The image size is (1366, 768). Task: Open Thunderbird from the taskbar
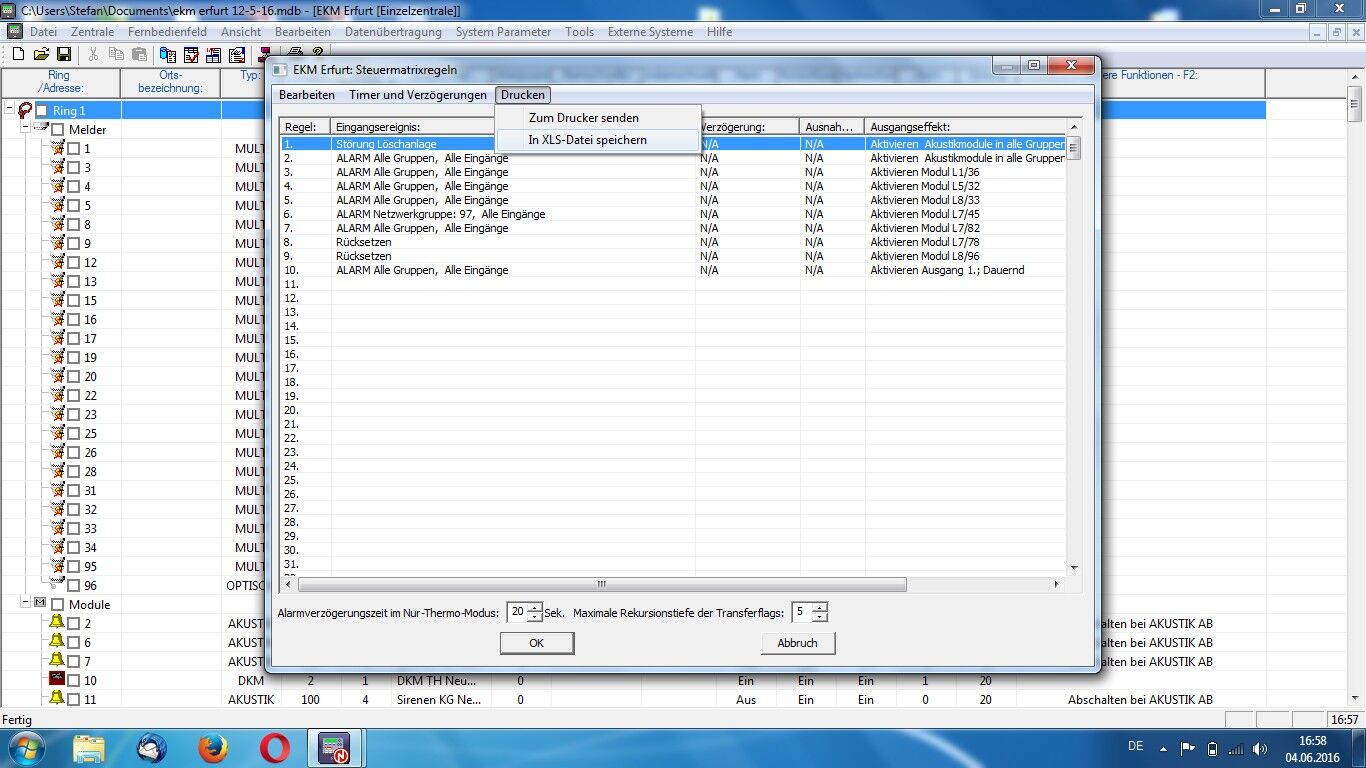(151, 748)
